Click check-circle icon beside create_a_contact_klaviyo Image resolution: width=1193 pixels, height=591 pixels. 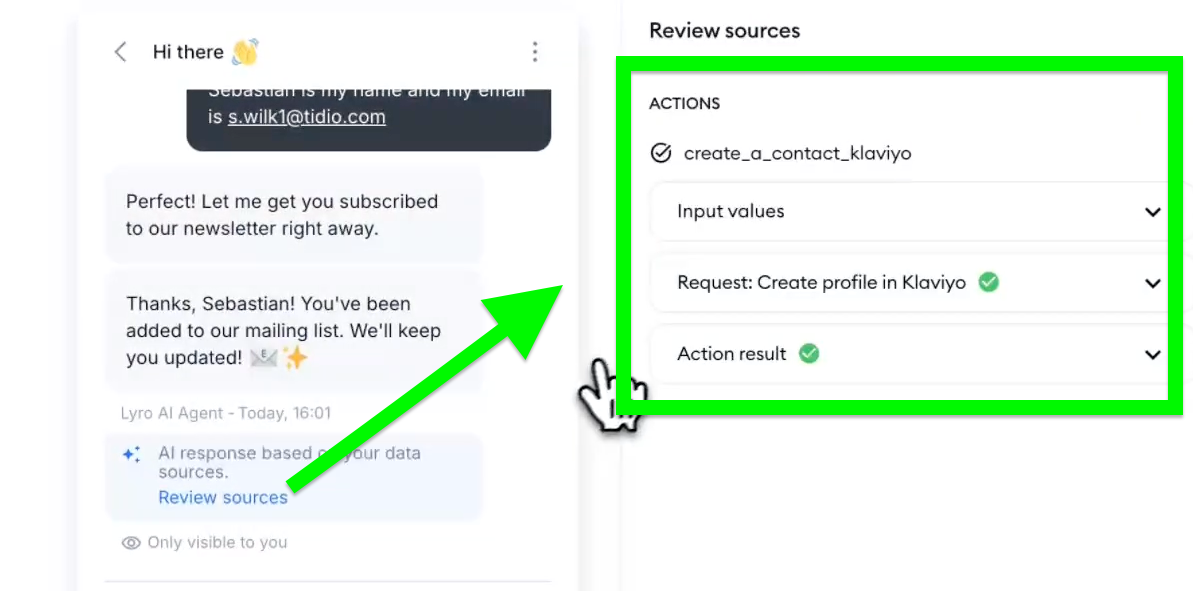pyautogui.click(x=660, y=153)
